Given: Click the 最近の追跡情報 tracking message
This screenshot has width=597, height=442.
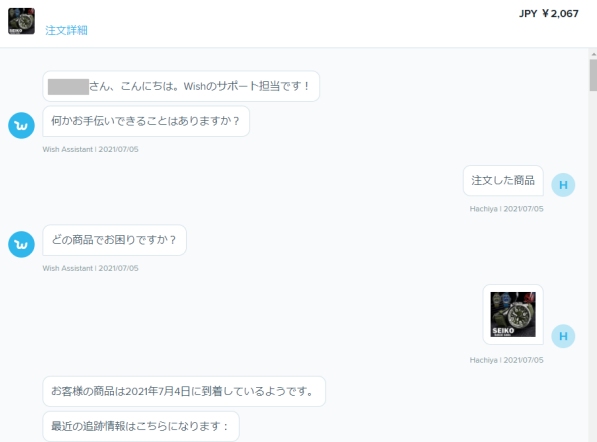Looking at the screenshot, I should [141, 426].
